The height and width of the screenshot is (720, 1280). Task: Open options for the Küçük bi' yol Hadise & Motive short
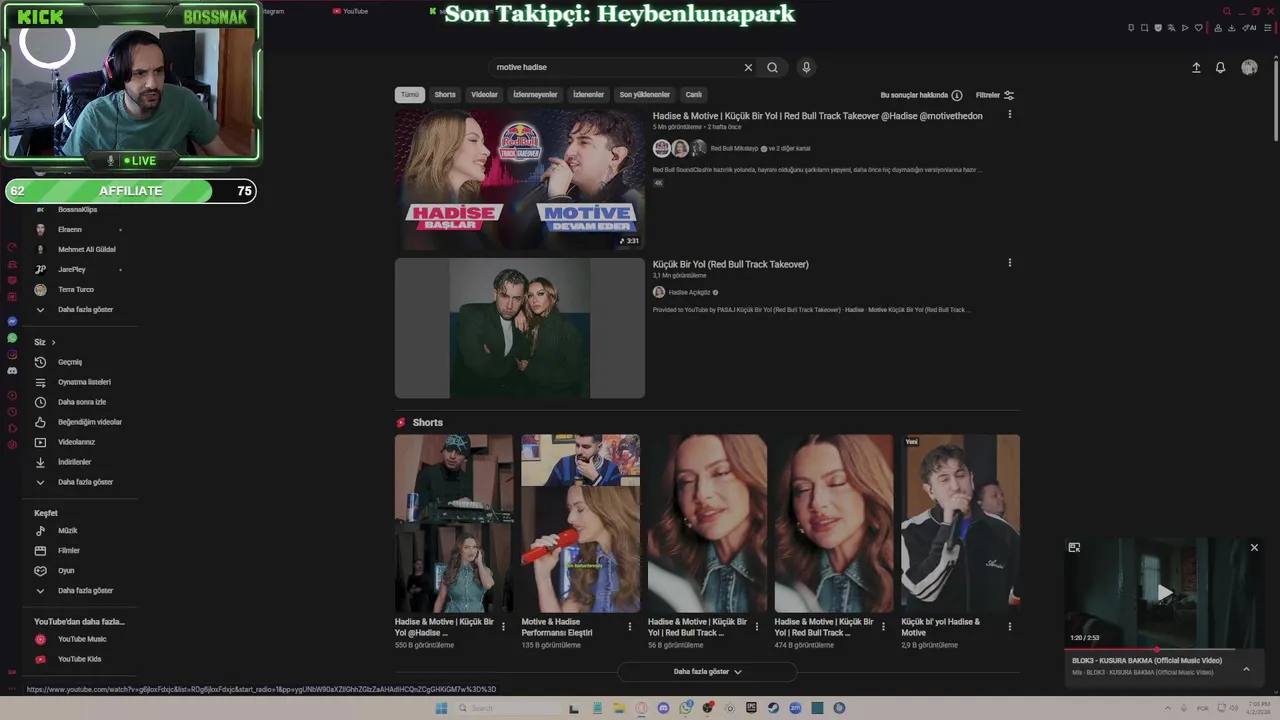tap(1009, 627)
